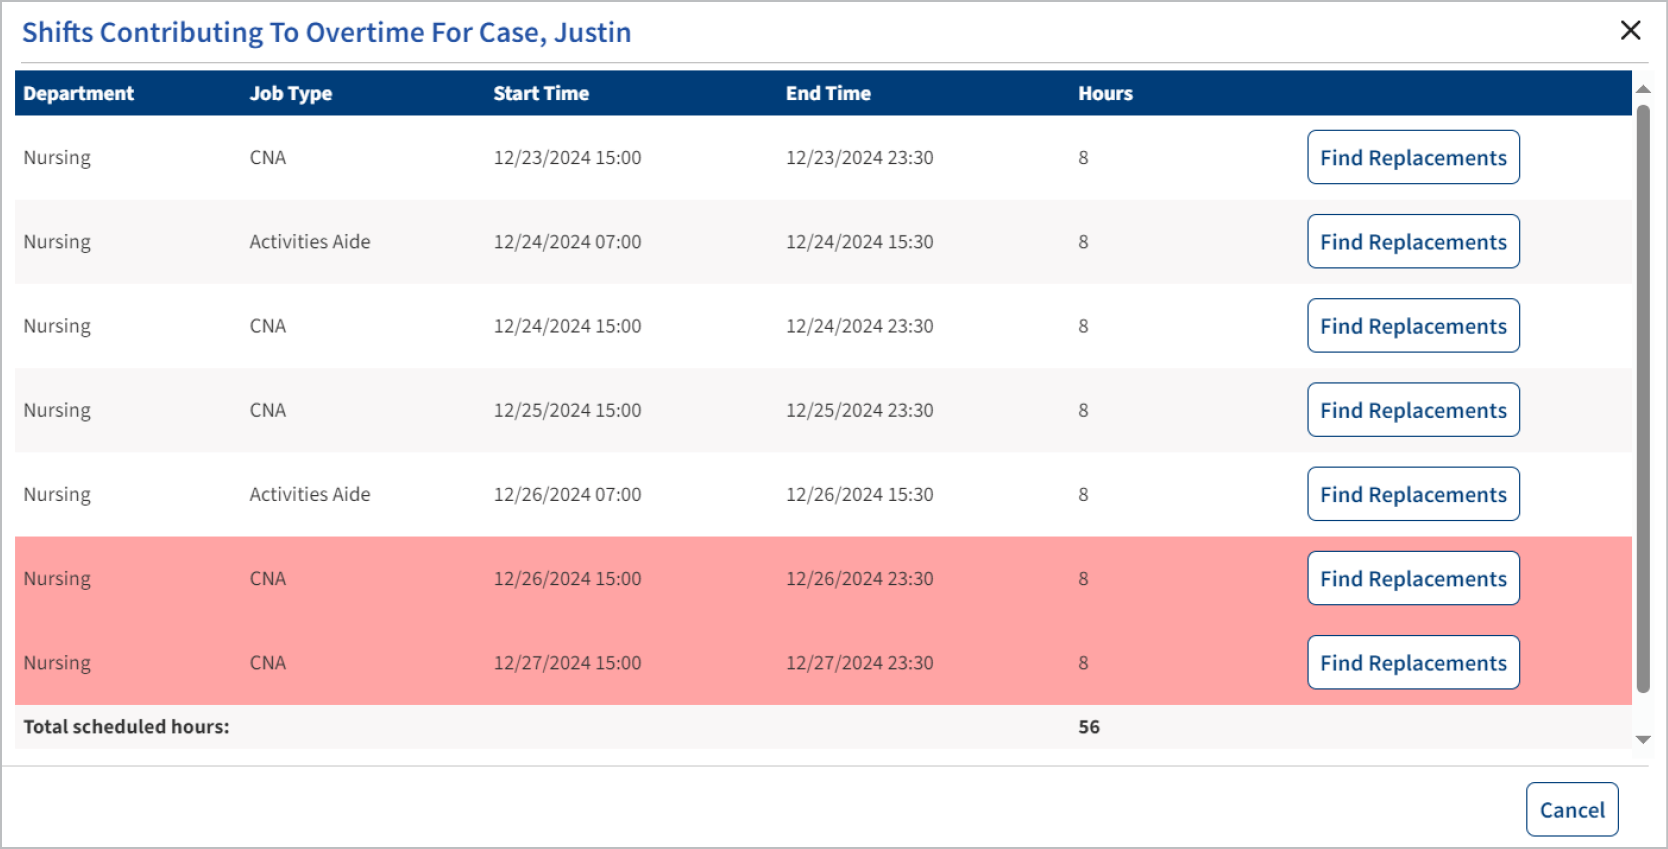
Task: Select the Department column header
Action: tap(78, 93)
